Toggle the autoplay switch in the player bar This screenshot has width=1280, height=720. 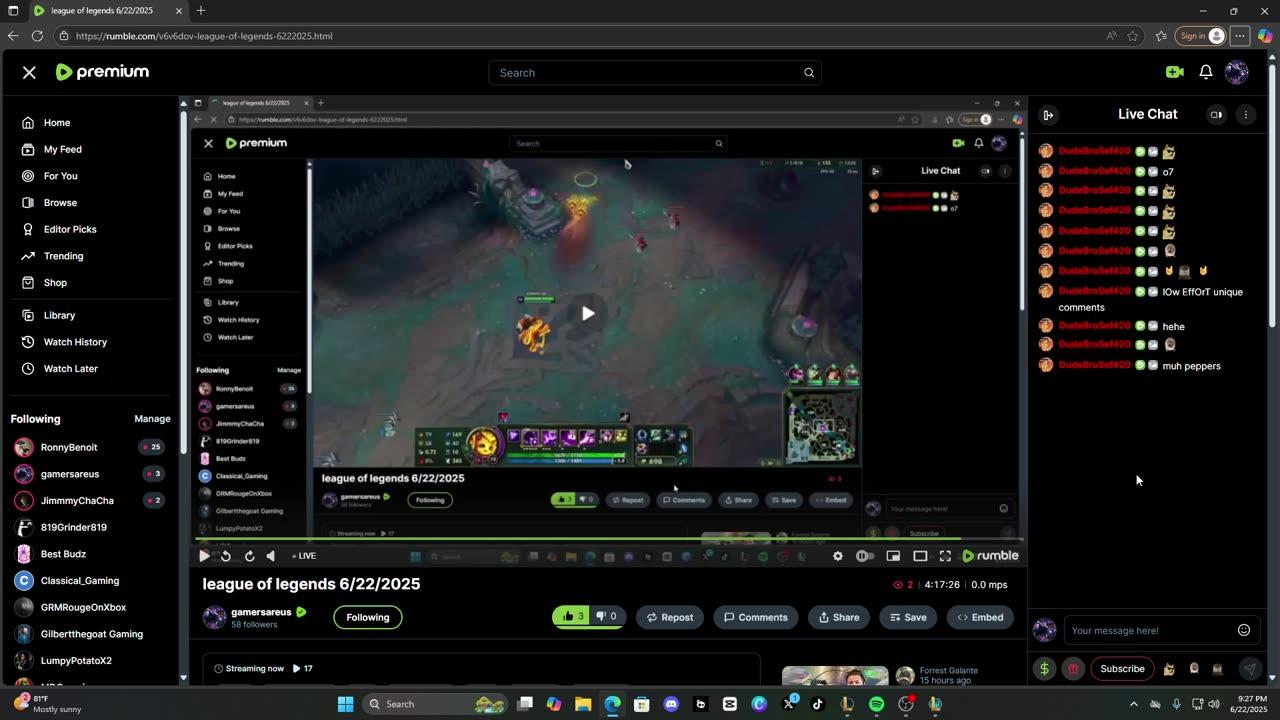click(865, 556)
